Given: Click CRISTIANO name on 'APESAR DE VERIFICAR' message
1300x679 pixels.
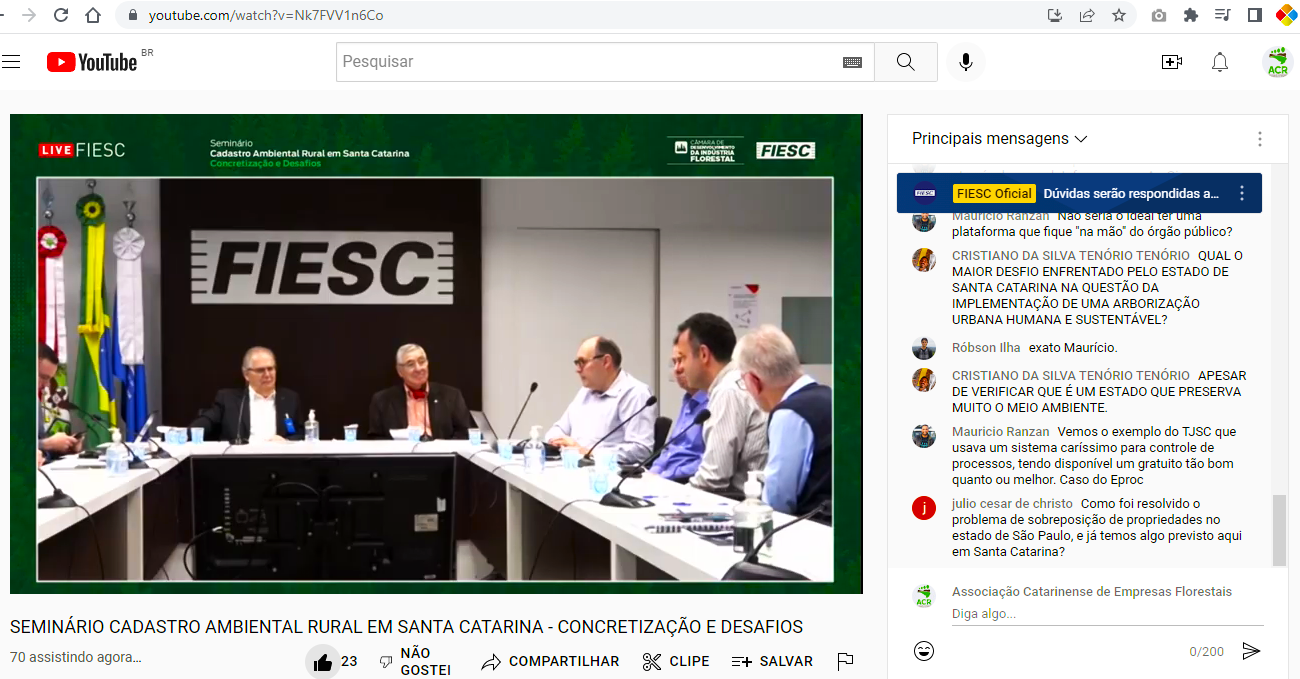Looking at the screenshot, I should [x=1071, y=376].
